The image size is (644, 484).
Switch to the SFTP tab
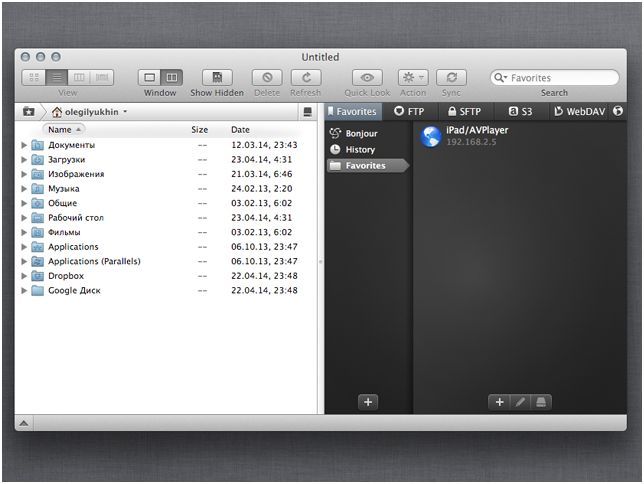pyautogui.click(x=464, y=112)
